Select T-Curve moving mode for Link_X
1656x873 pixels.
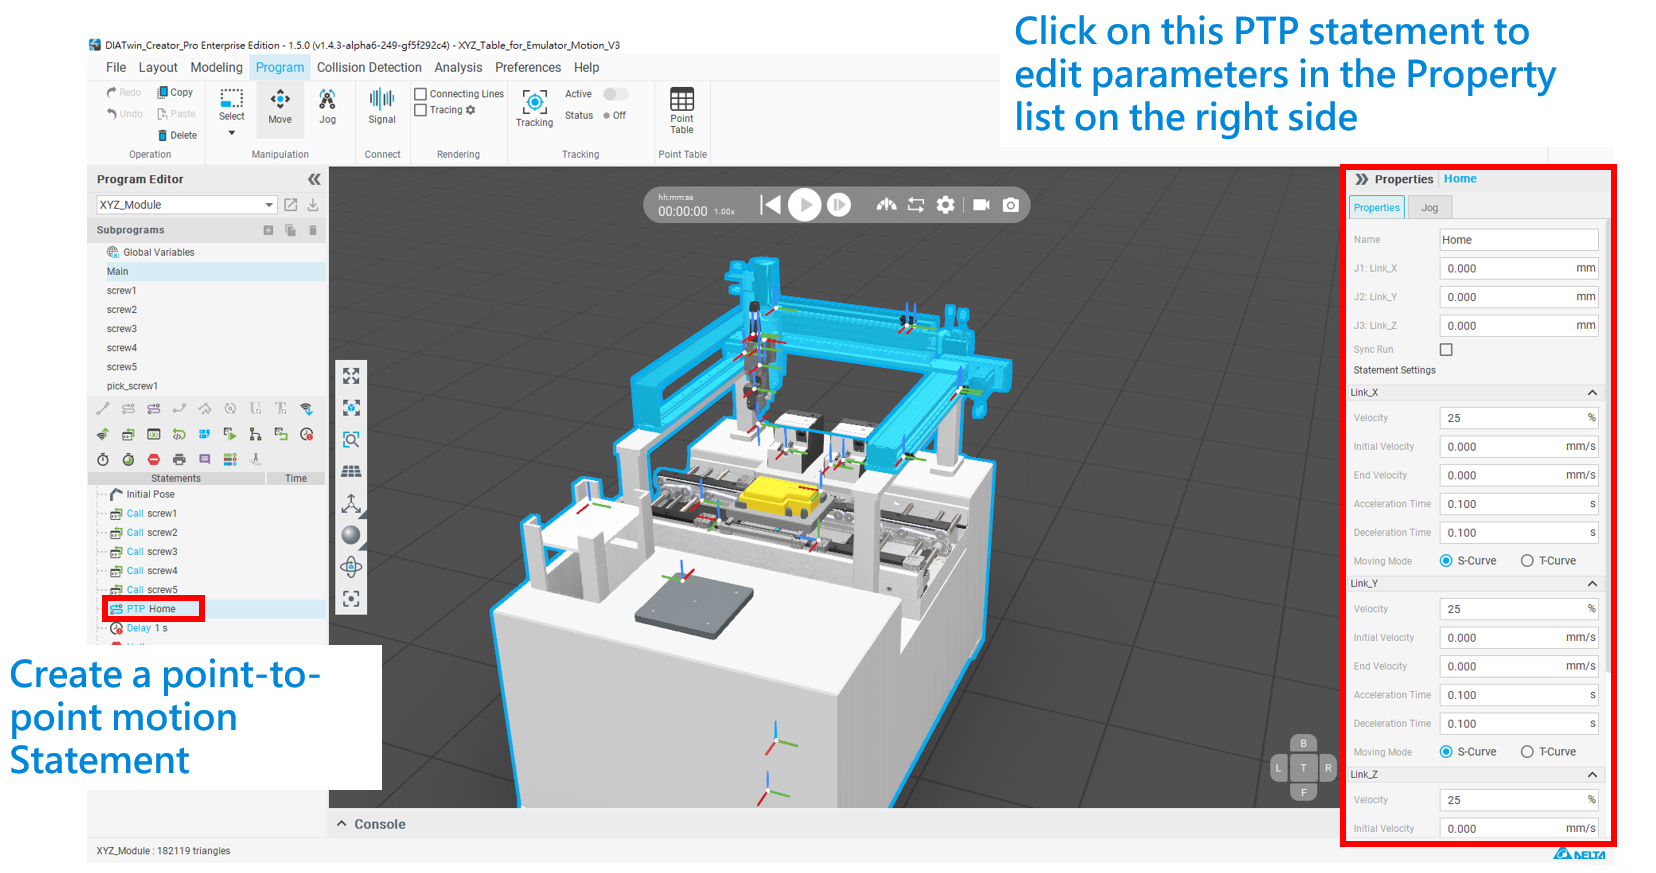(x=1527, y=561)
